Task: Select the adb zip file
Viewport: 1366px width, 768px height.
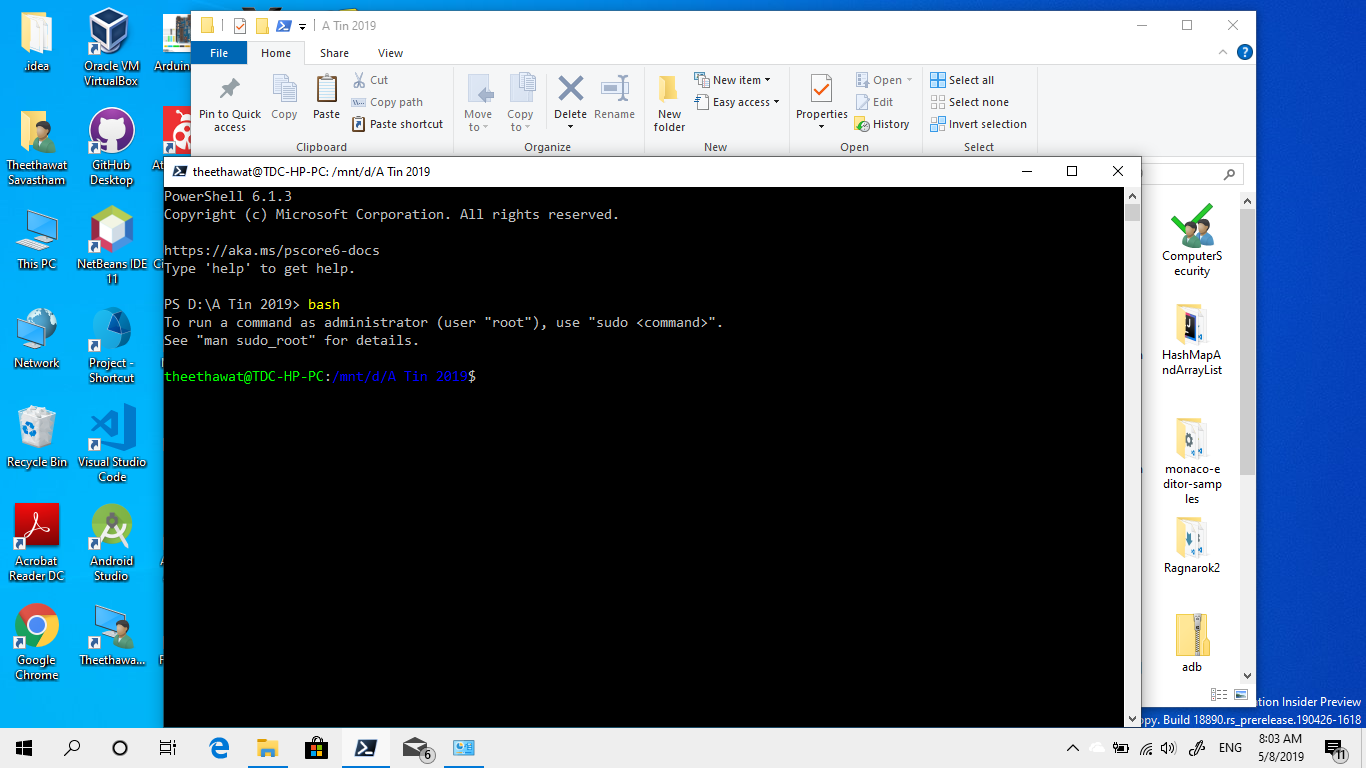Action: point(1191,643)
